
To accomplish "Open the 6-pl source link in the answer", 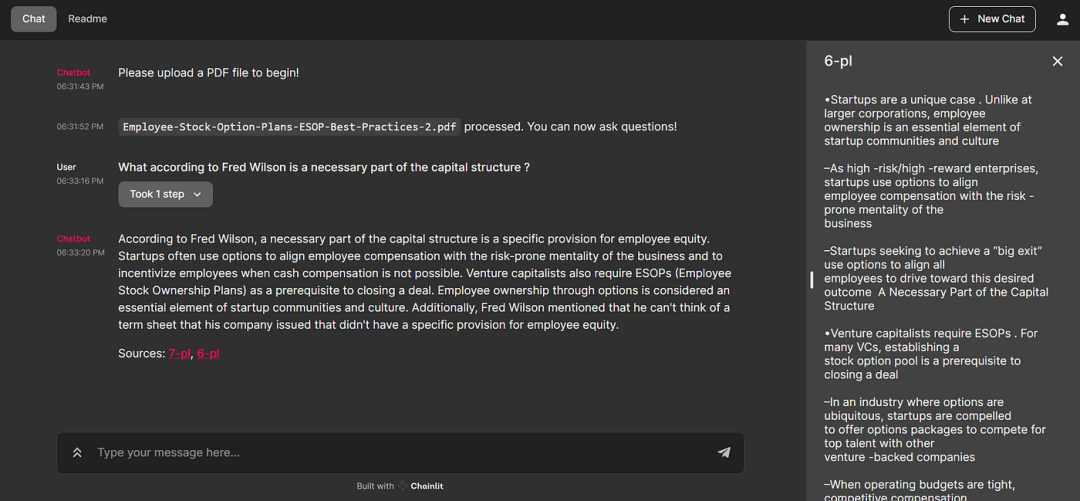I will click(208, 353).
